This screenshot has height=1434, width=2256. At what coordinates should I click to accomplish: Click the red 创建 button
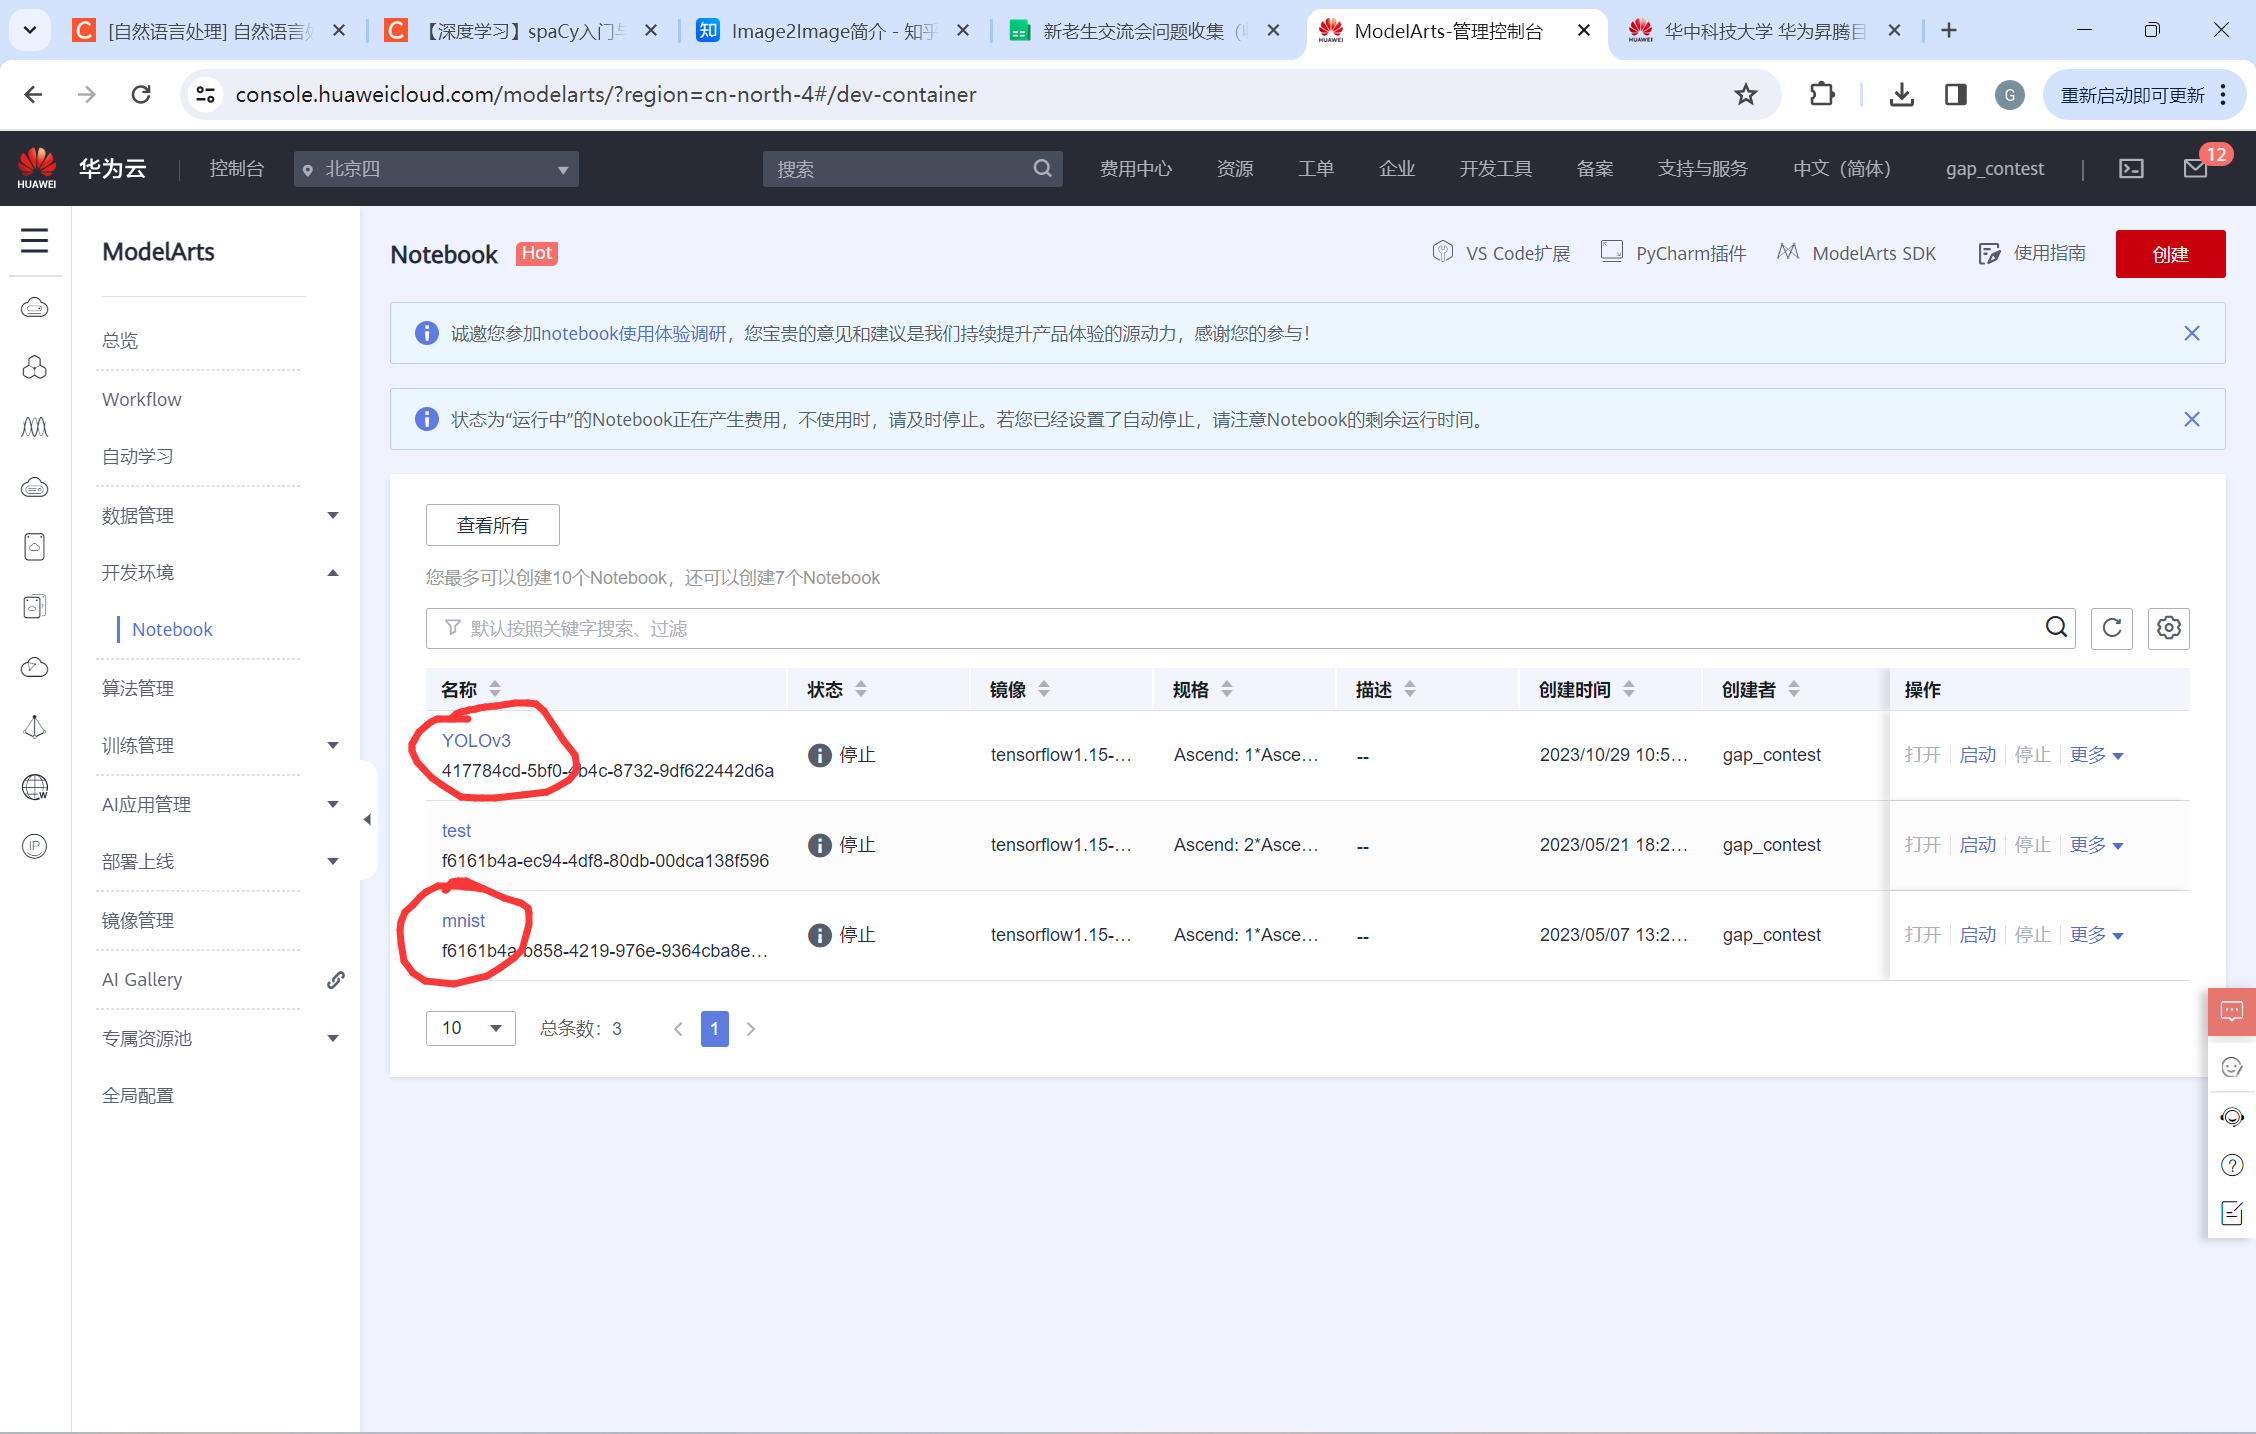click(2169, 254)
